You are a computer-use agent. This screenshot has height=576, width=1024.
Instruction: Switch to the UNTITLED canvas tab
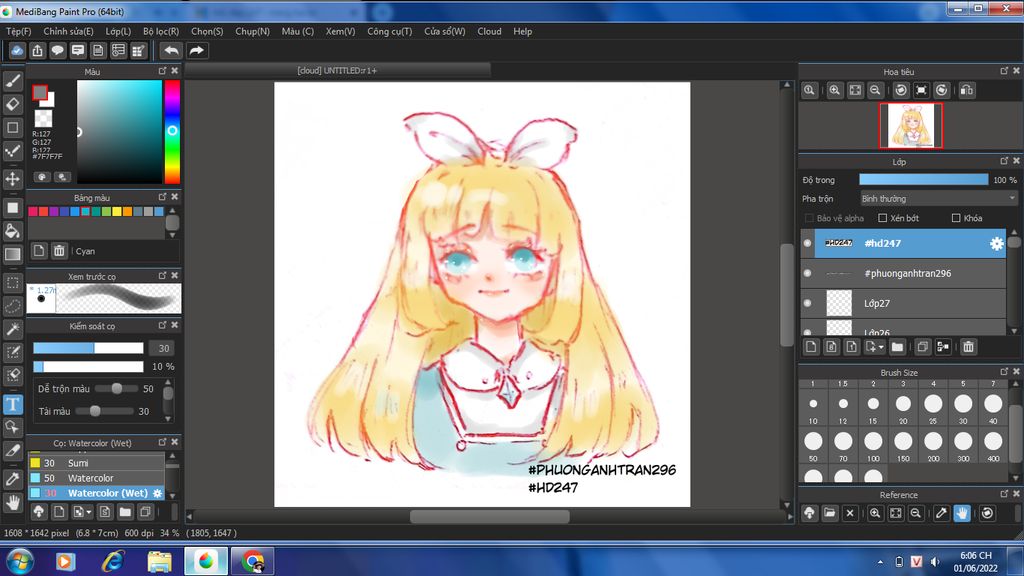(x=337, y=71)
